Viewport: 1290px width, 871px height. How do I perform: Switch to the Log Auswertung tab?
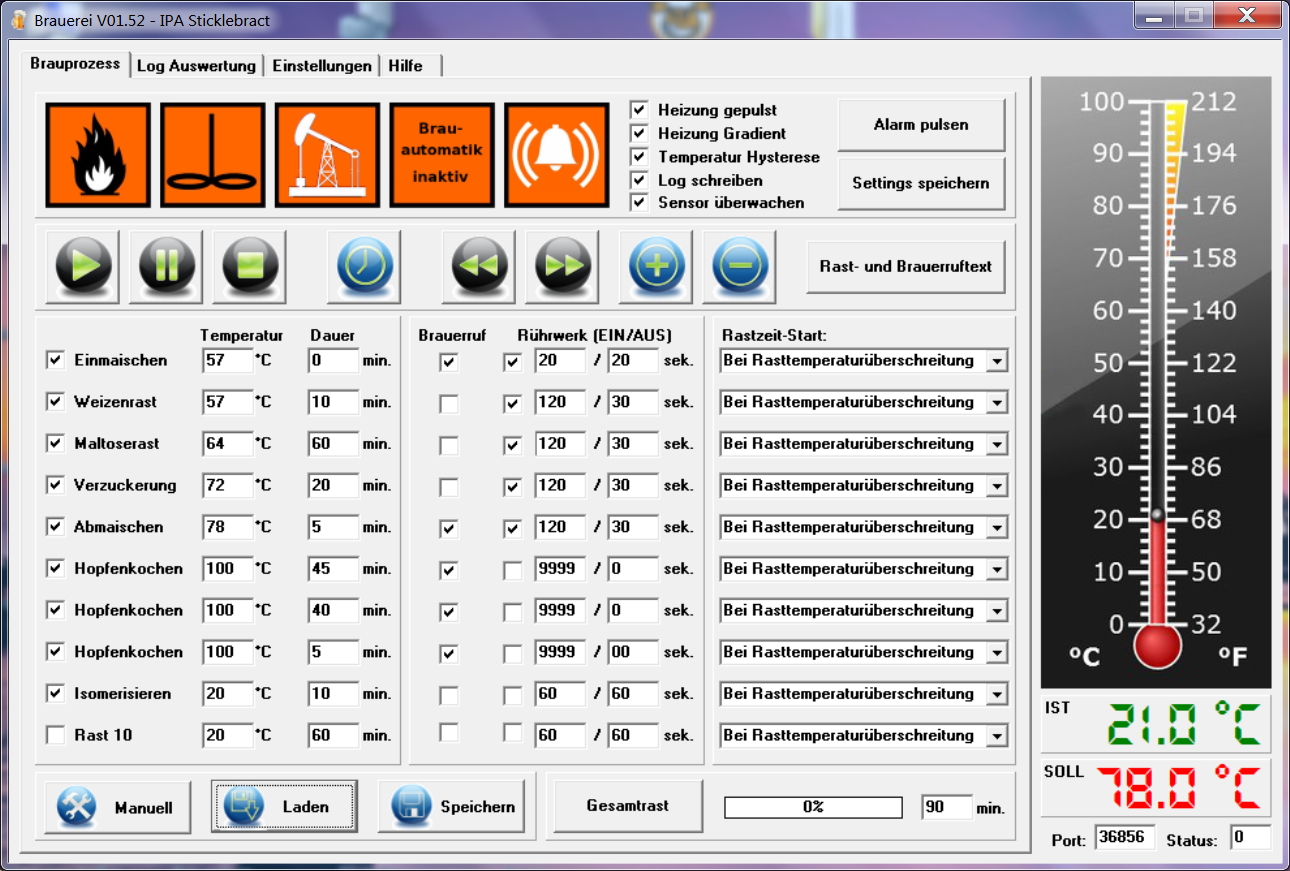[196, 66]
